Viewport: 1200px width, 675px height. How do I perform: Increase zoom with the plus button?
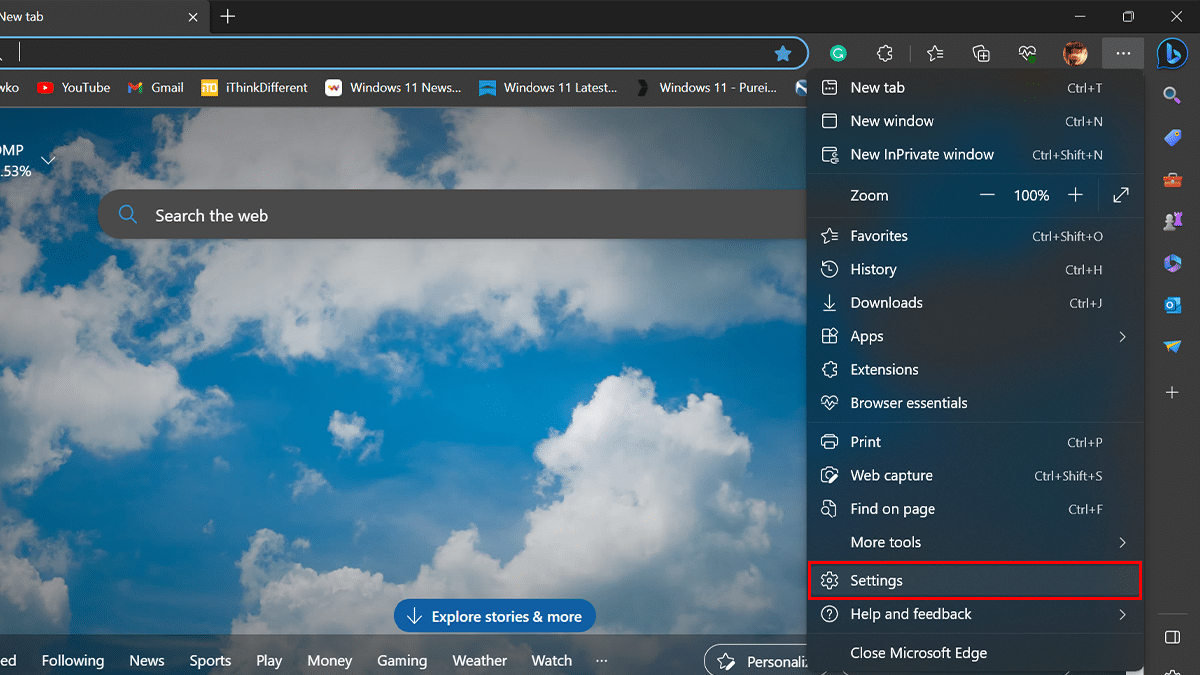coord(1075,195)
